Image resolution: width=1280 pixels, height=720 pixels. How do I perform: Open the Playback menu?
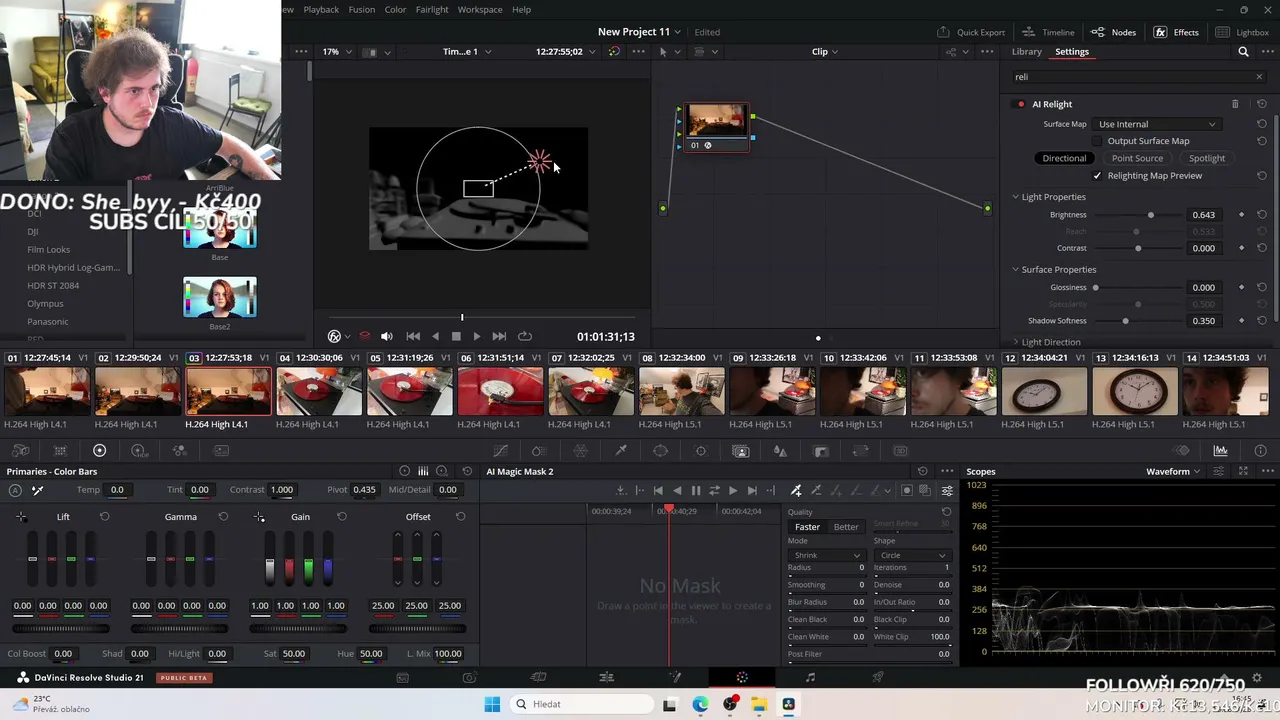click(x=321, y=10)
